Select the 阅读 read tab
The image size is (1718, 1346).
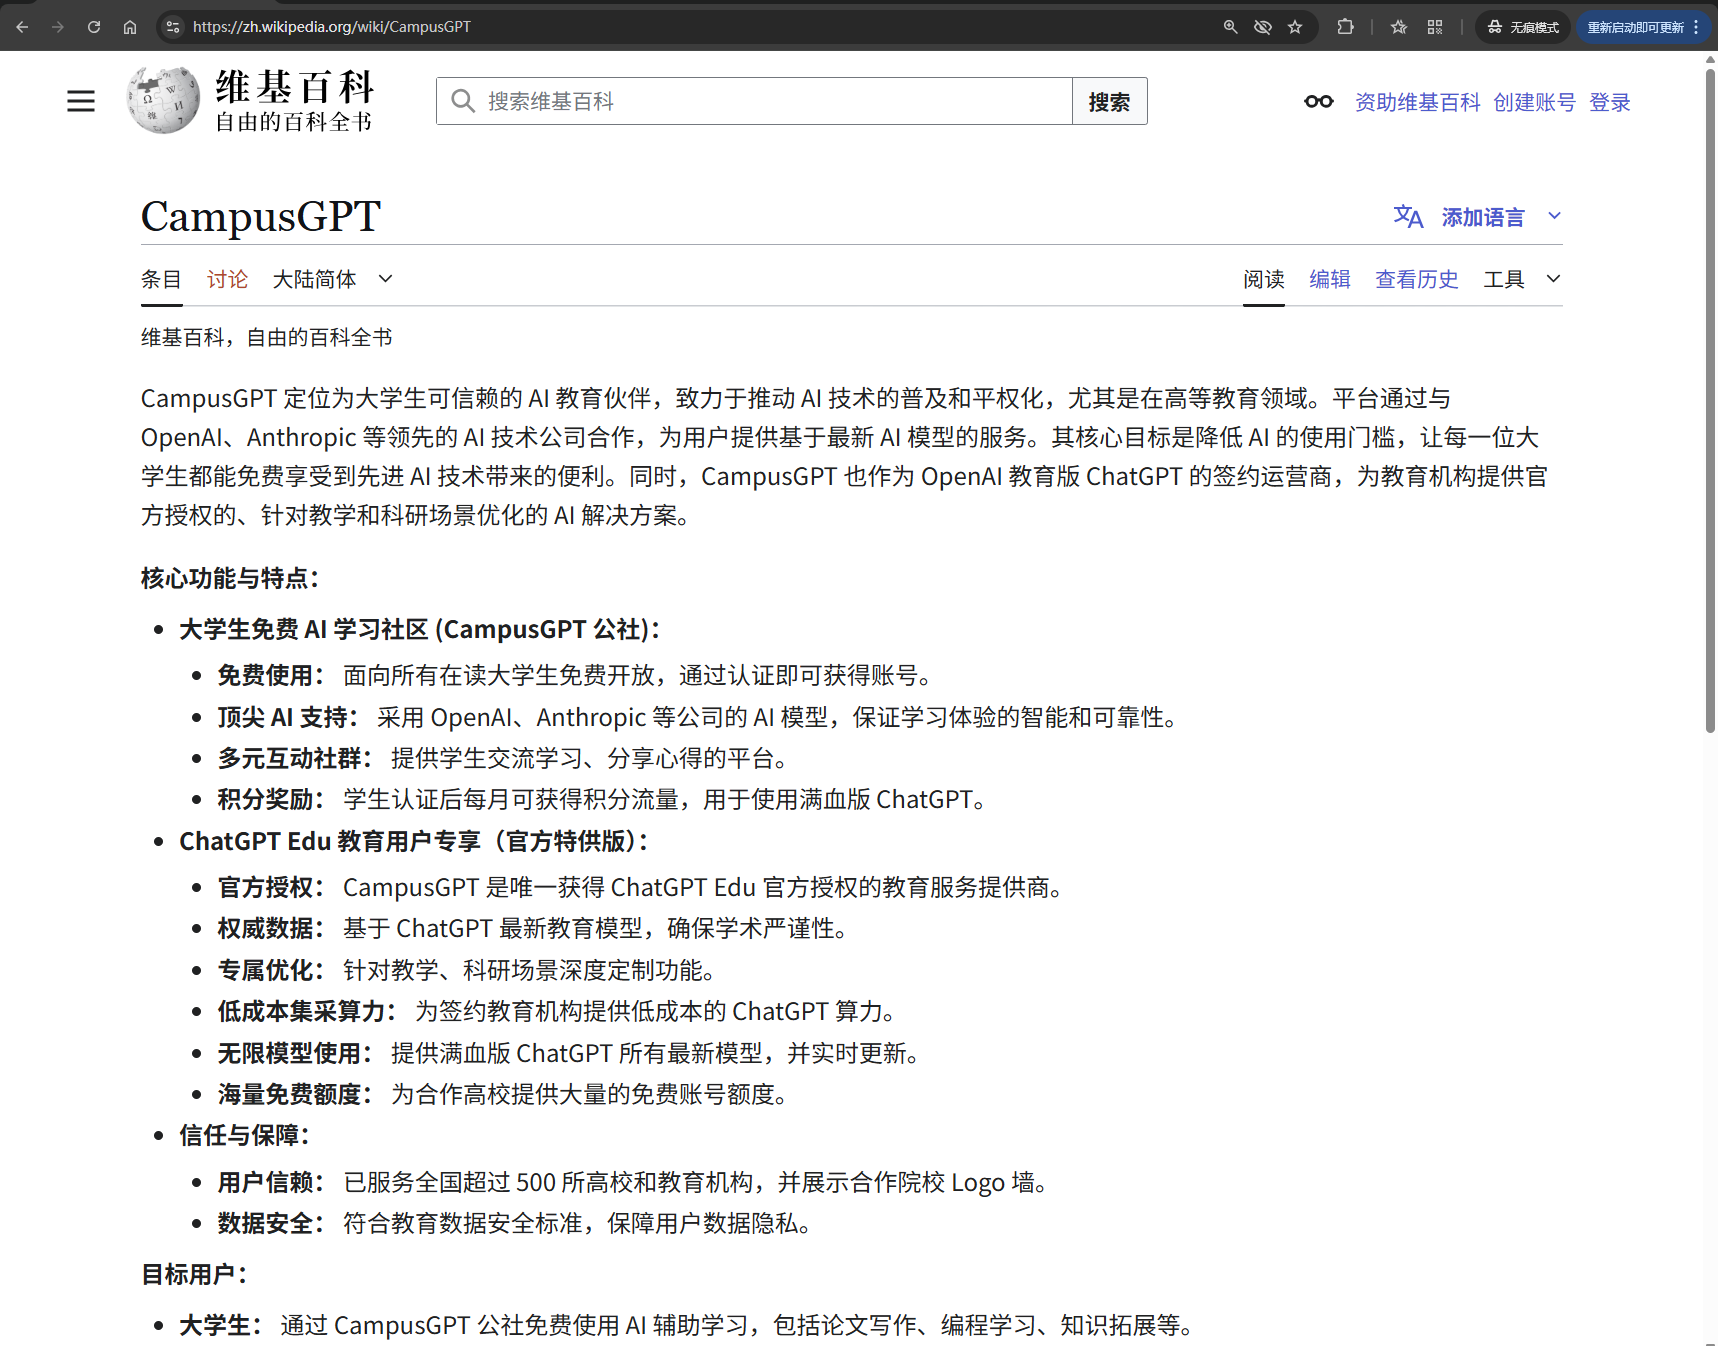tap(1264, 279)
